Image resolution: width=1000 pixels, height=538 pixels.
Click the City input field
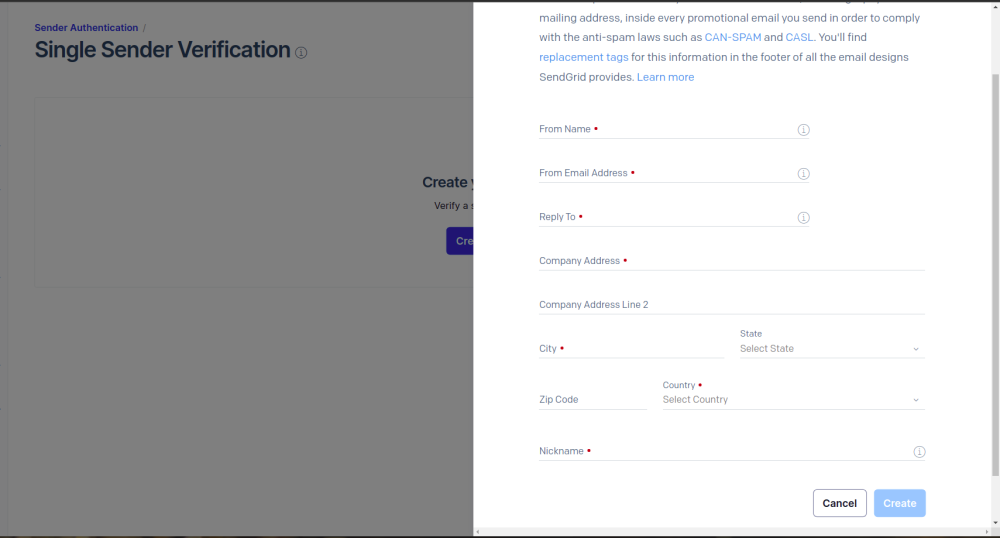630,349
